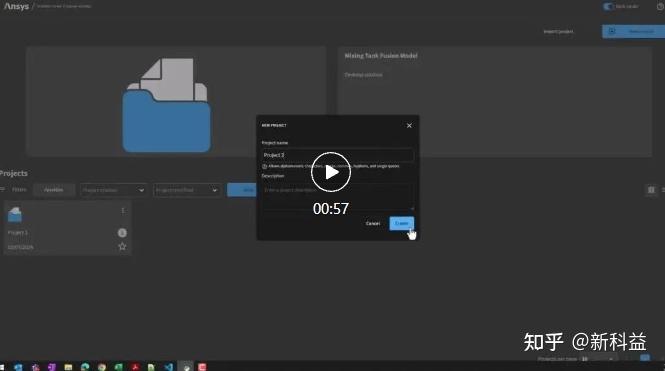Select the Favorites filter chip
The image size is (665, 371).
53,190
